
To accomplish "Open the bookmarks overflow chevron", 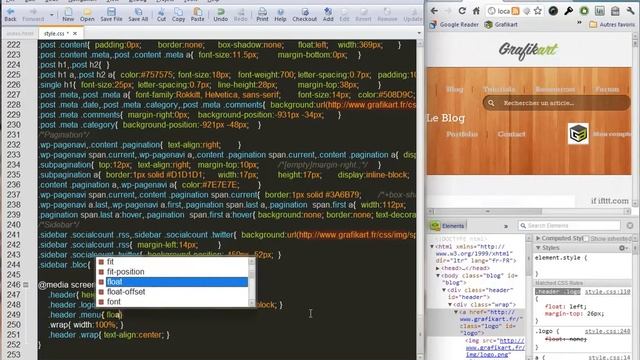I will tap(579, 23).
